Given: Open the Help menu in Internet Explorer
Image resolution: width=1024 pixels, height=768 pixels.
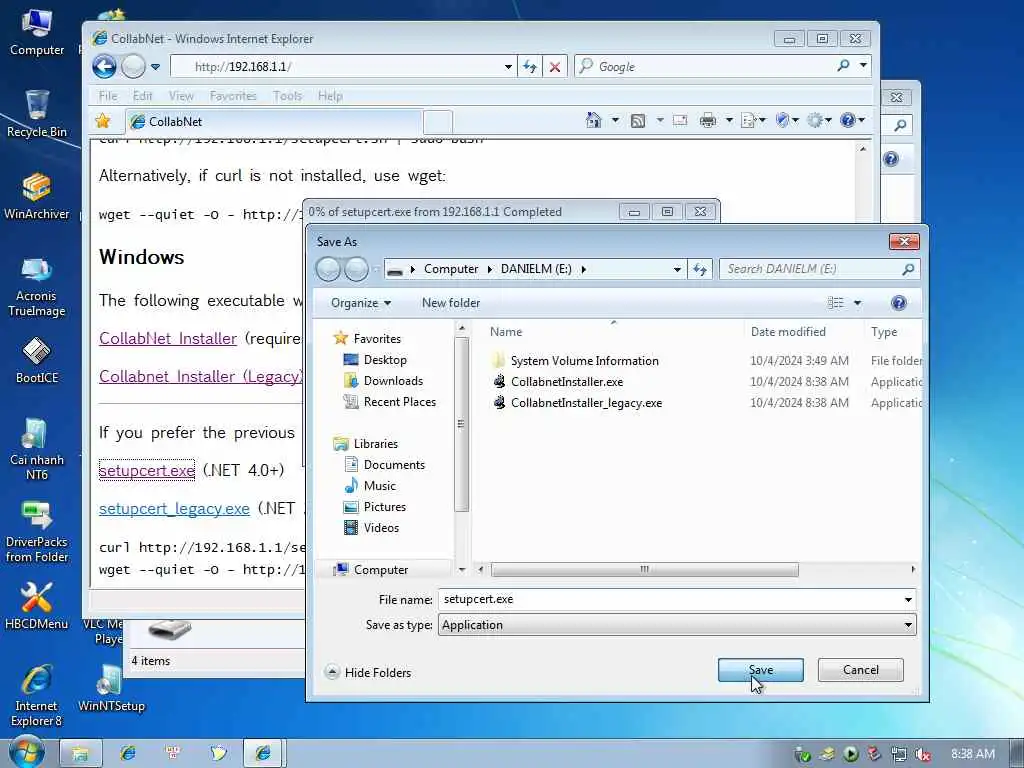Looking at the screenshot, I should coord(330,96).
